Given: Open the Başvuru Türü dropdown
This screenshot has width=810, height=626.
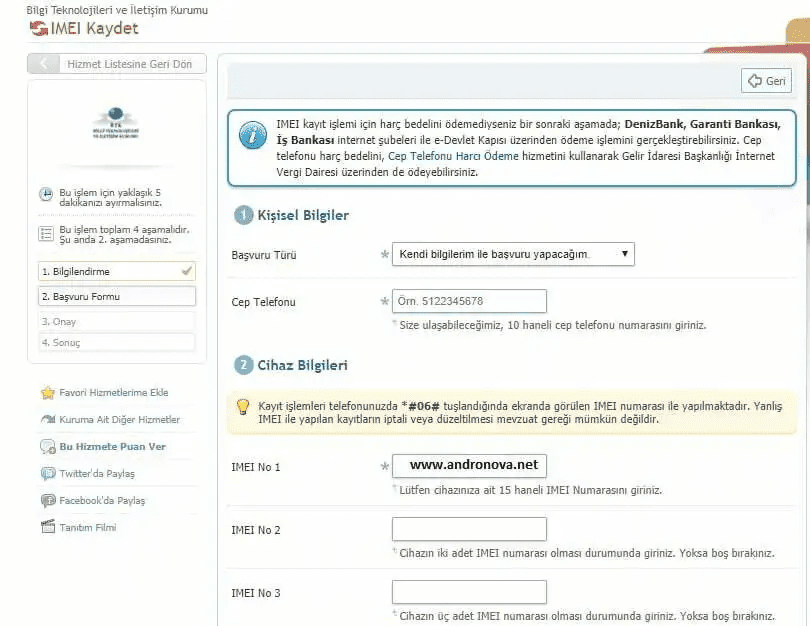Looking at the screenshot, I should (x=513, y=254).
